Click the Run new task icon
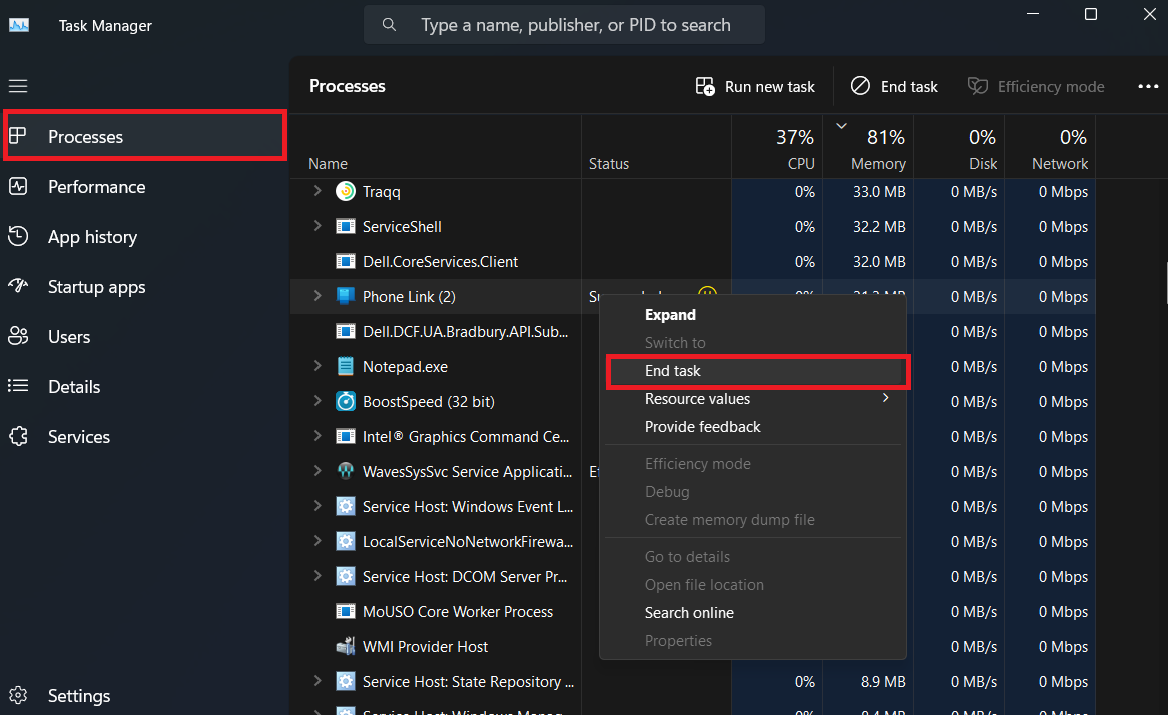 click(705, 86)
